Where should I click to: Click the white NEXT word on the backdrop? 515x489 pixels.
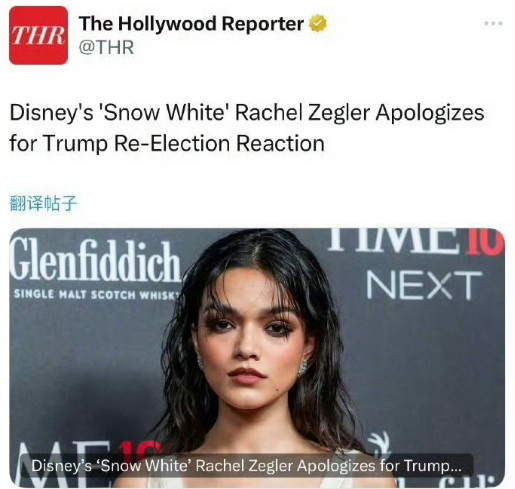point(424,285)
